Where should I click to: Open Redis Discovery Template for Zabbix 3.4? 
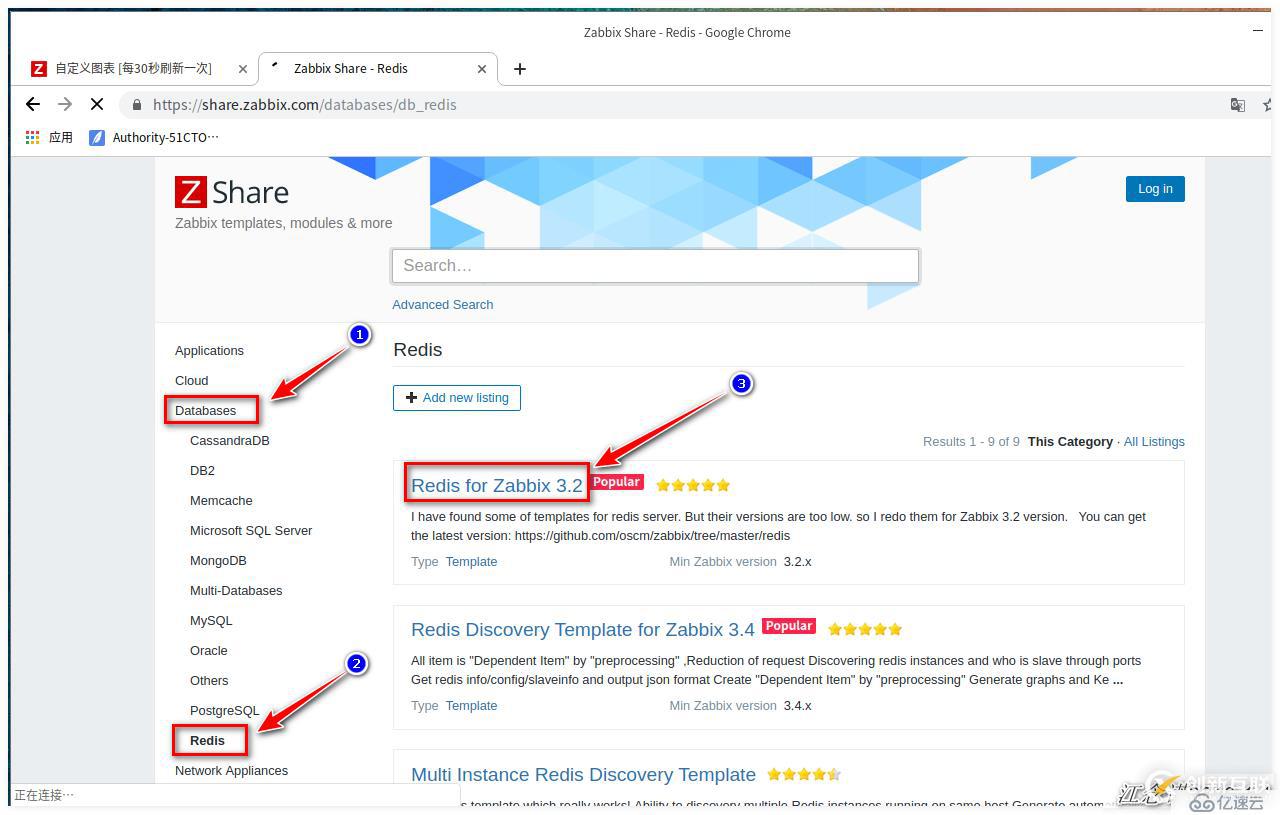[583, 630]
